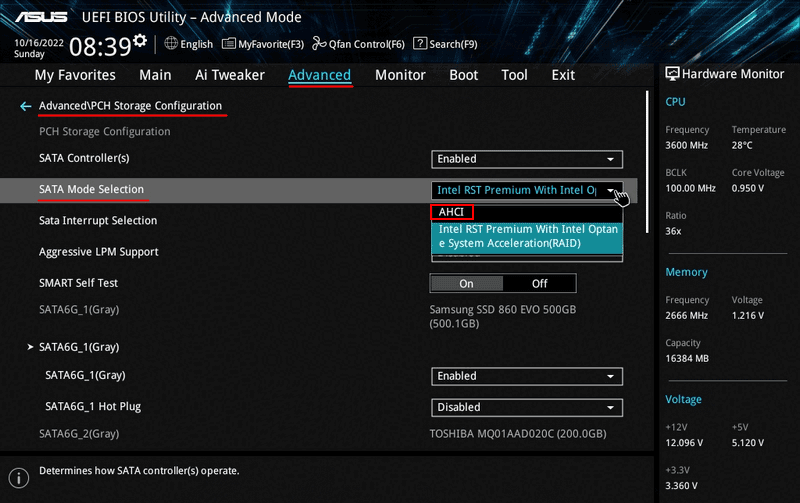Click the Hardware Monitor display icon
The image size is (800, 503).
pyautogui.click(x=672, y=74)
